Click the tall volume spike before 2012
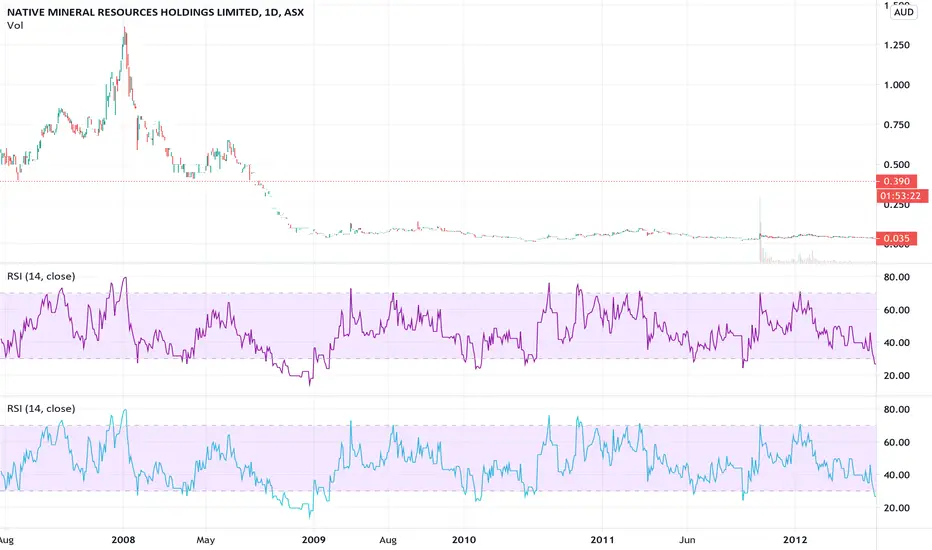The image size is (932, 550). point(760,229)
